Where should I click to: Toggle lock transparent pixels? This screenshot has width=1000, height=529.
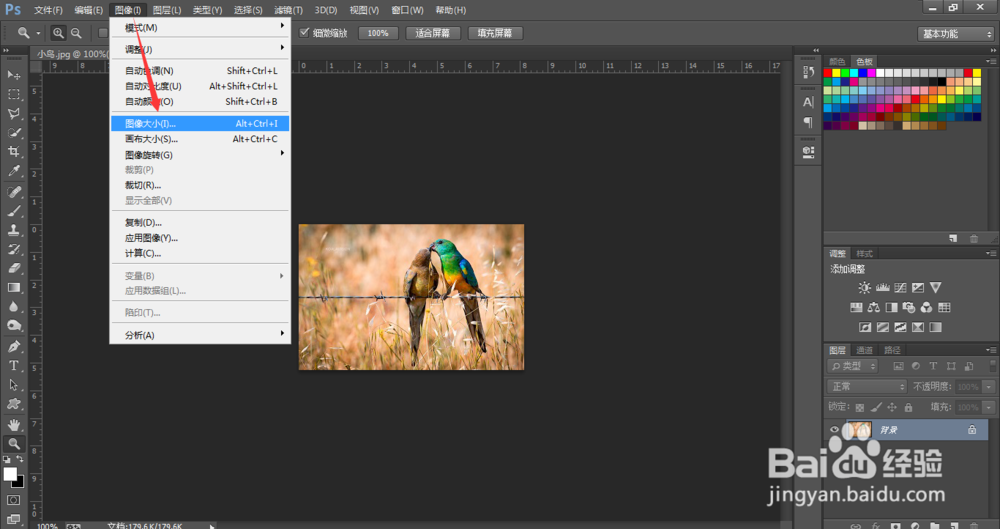pos(860,407)
